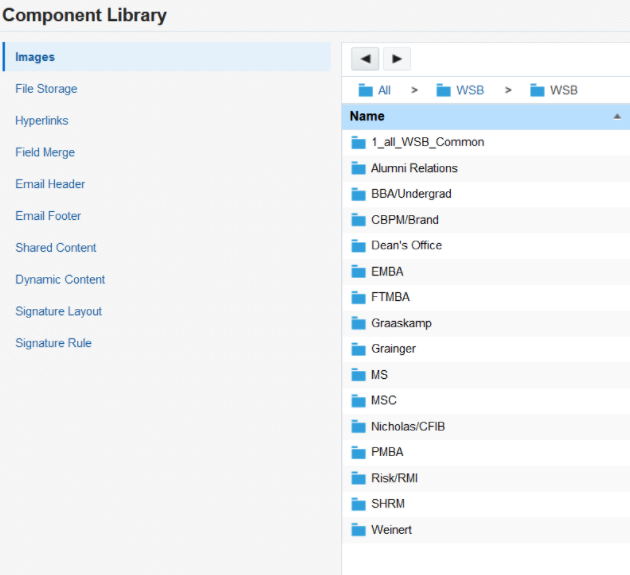
Task: Select Field Merge from sidebar
Action: (45, 153)
